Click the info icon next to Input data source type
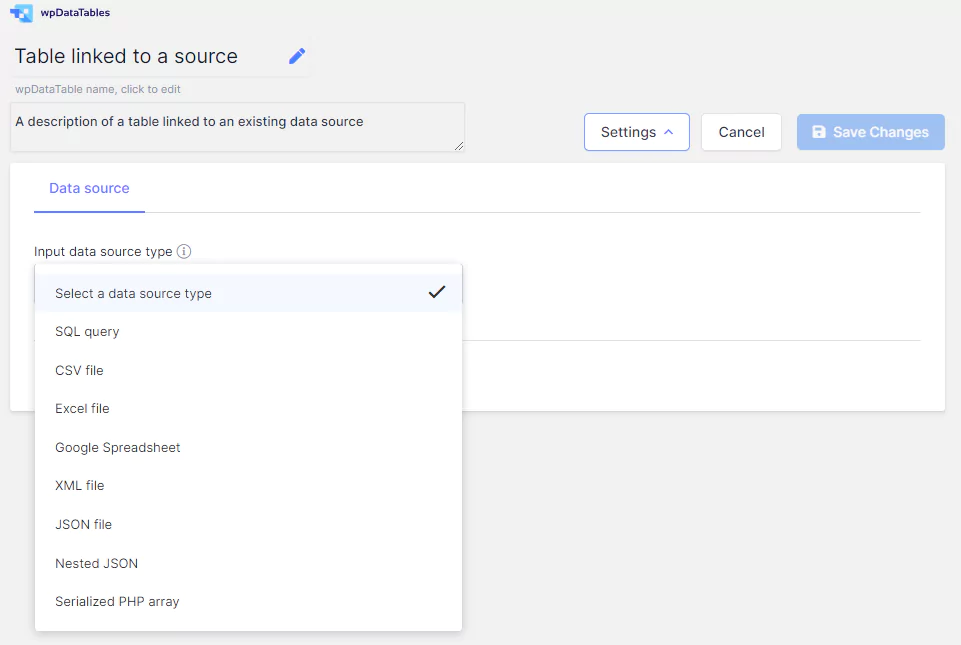The width and height of the screenshot is (961, 645). (x=184, y=251)
